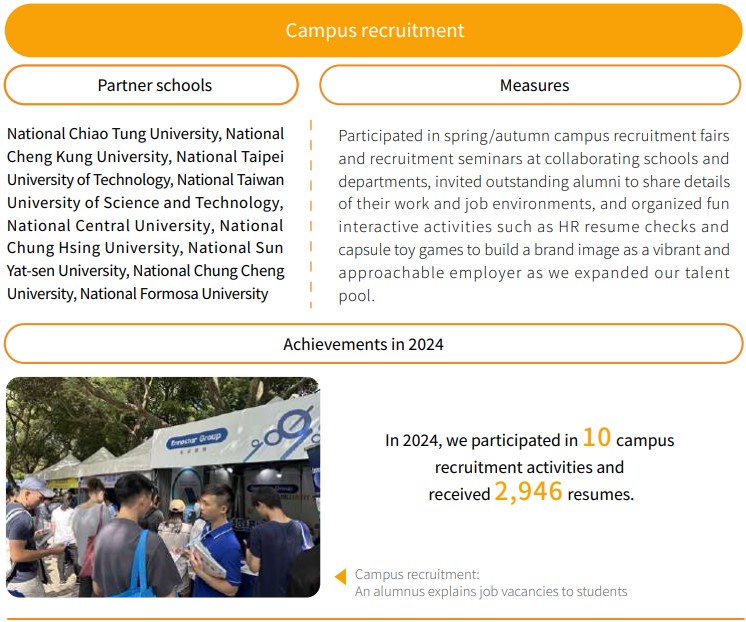Click the Achievements in 2024 header
This screenshot has height=622, width=746.
(373, 344)
